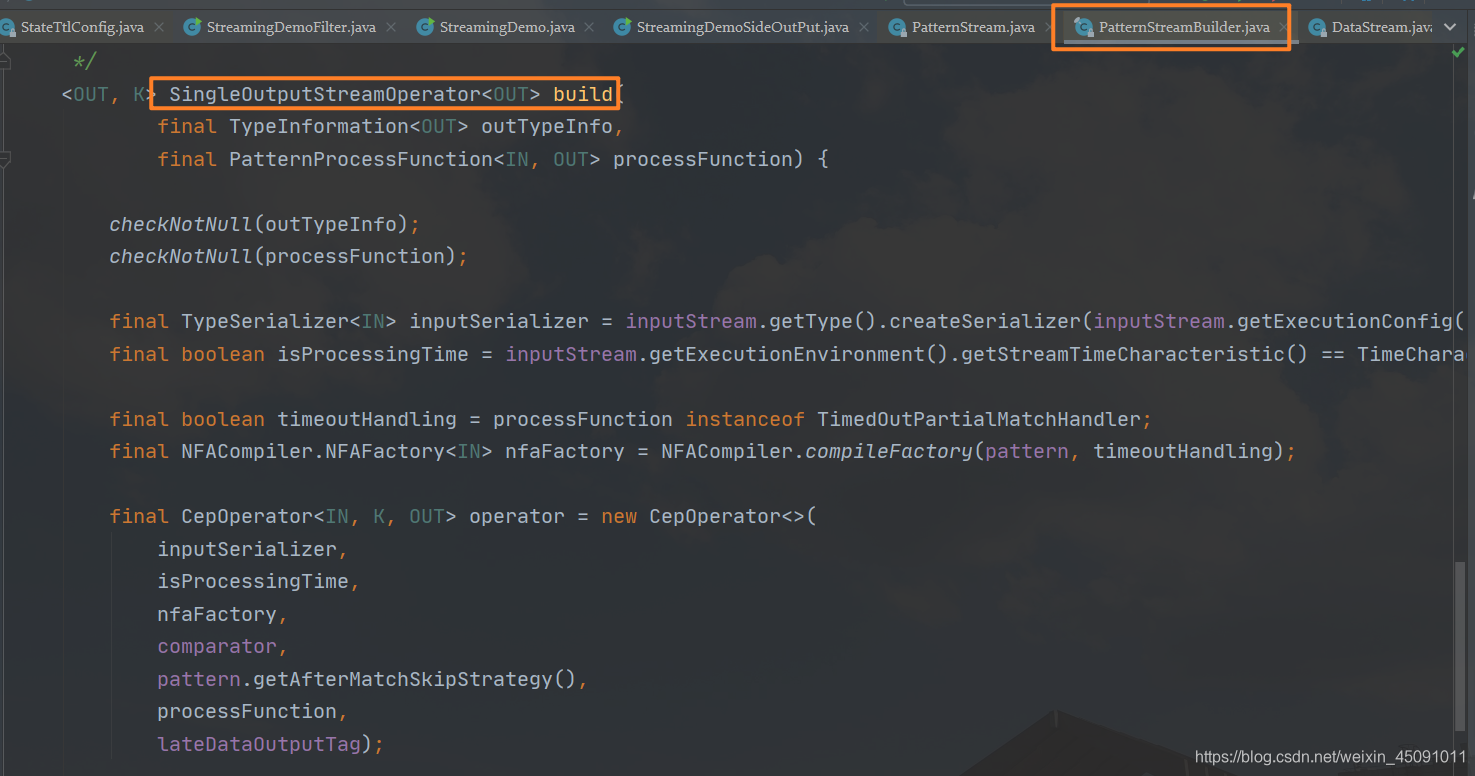Close the StreamingDemoFilter.java tab
The height and width of the screenshot is (776, 1475).
click(390, 28)
